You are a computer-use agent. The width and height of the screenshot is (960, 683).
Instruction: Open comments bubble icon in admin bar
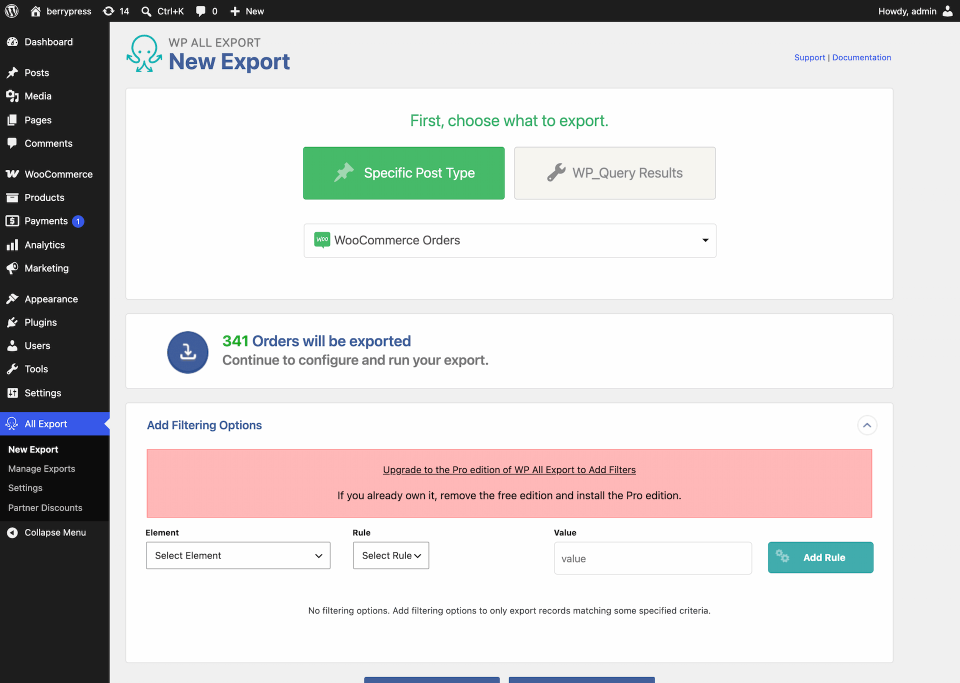pyautogui.click(x=201, y=11)
